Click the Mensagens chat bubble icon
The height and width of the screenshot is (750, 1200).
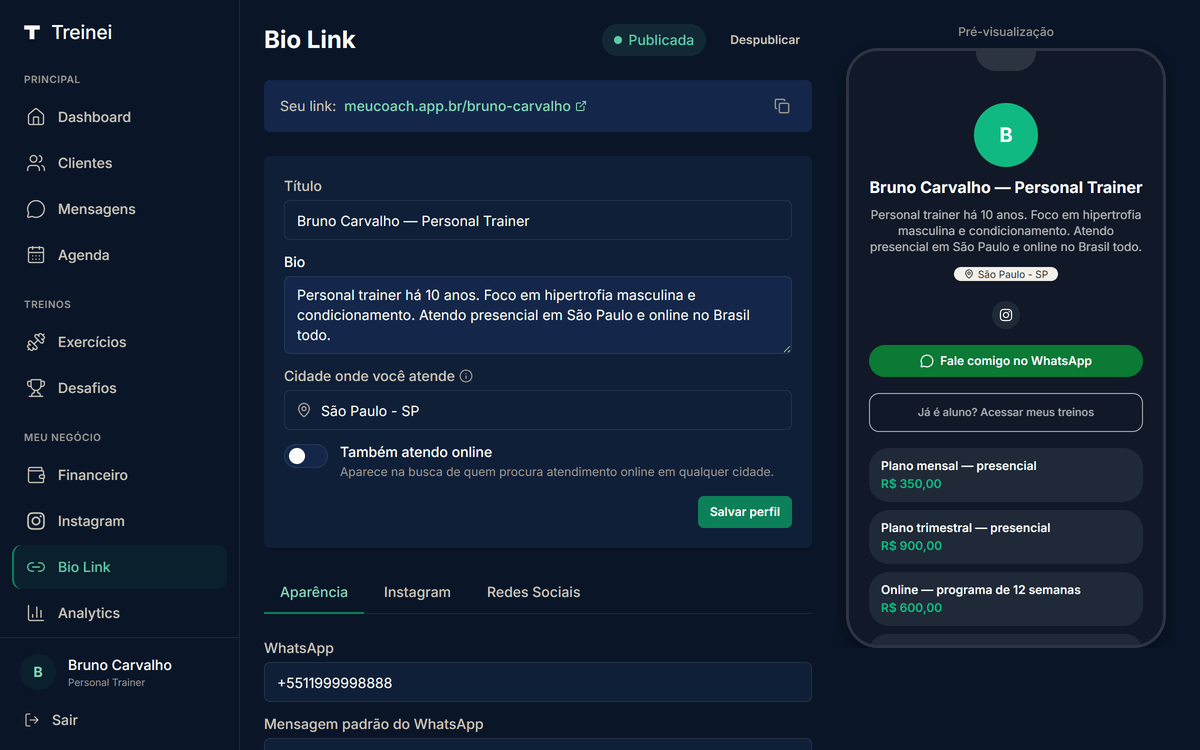(x=36, y=209)
